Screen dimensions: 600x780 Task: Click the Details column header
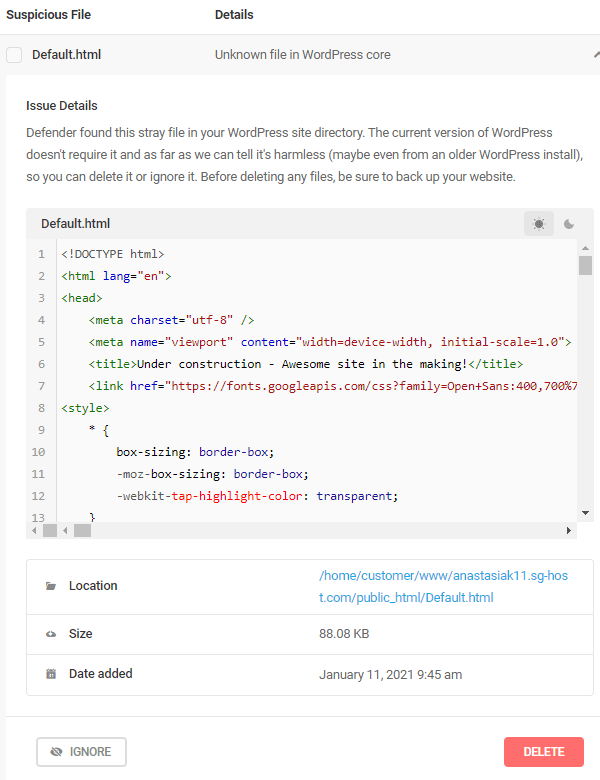point(234,15)
